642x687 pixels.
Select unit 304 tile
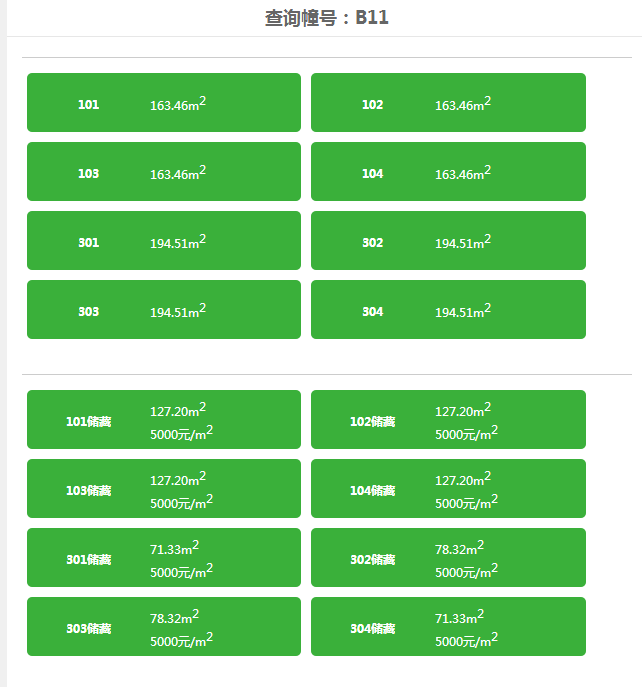448,309
